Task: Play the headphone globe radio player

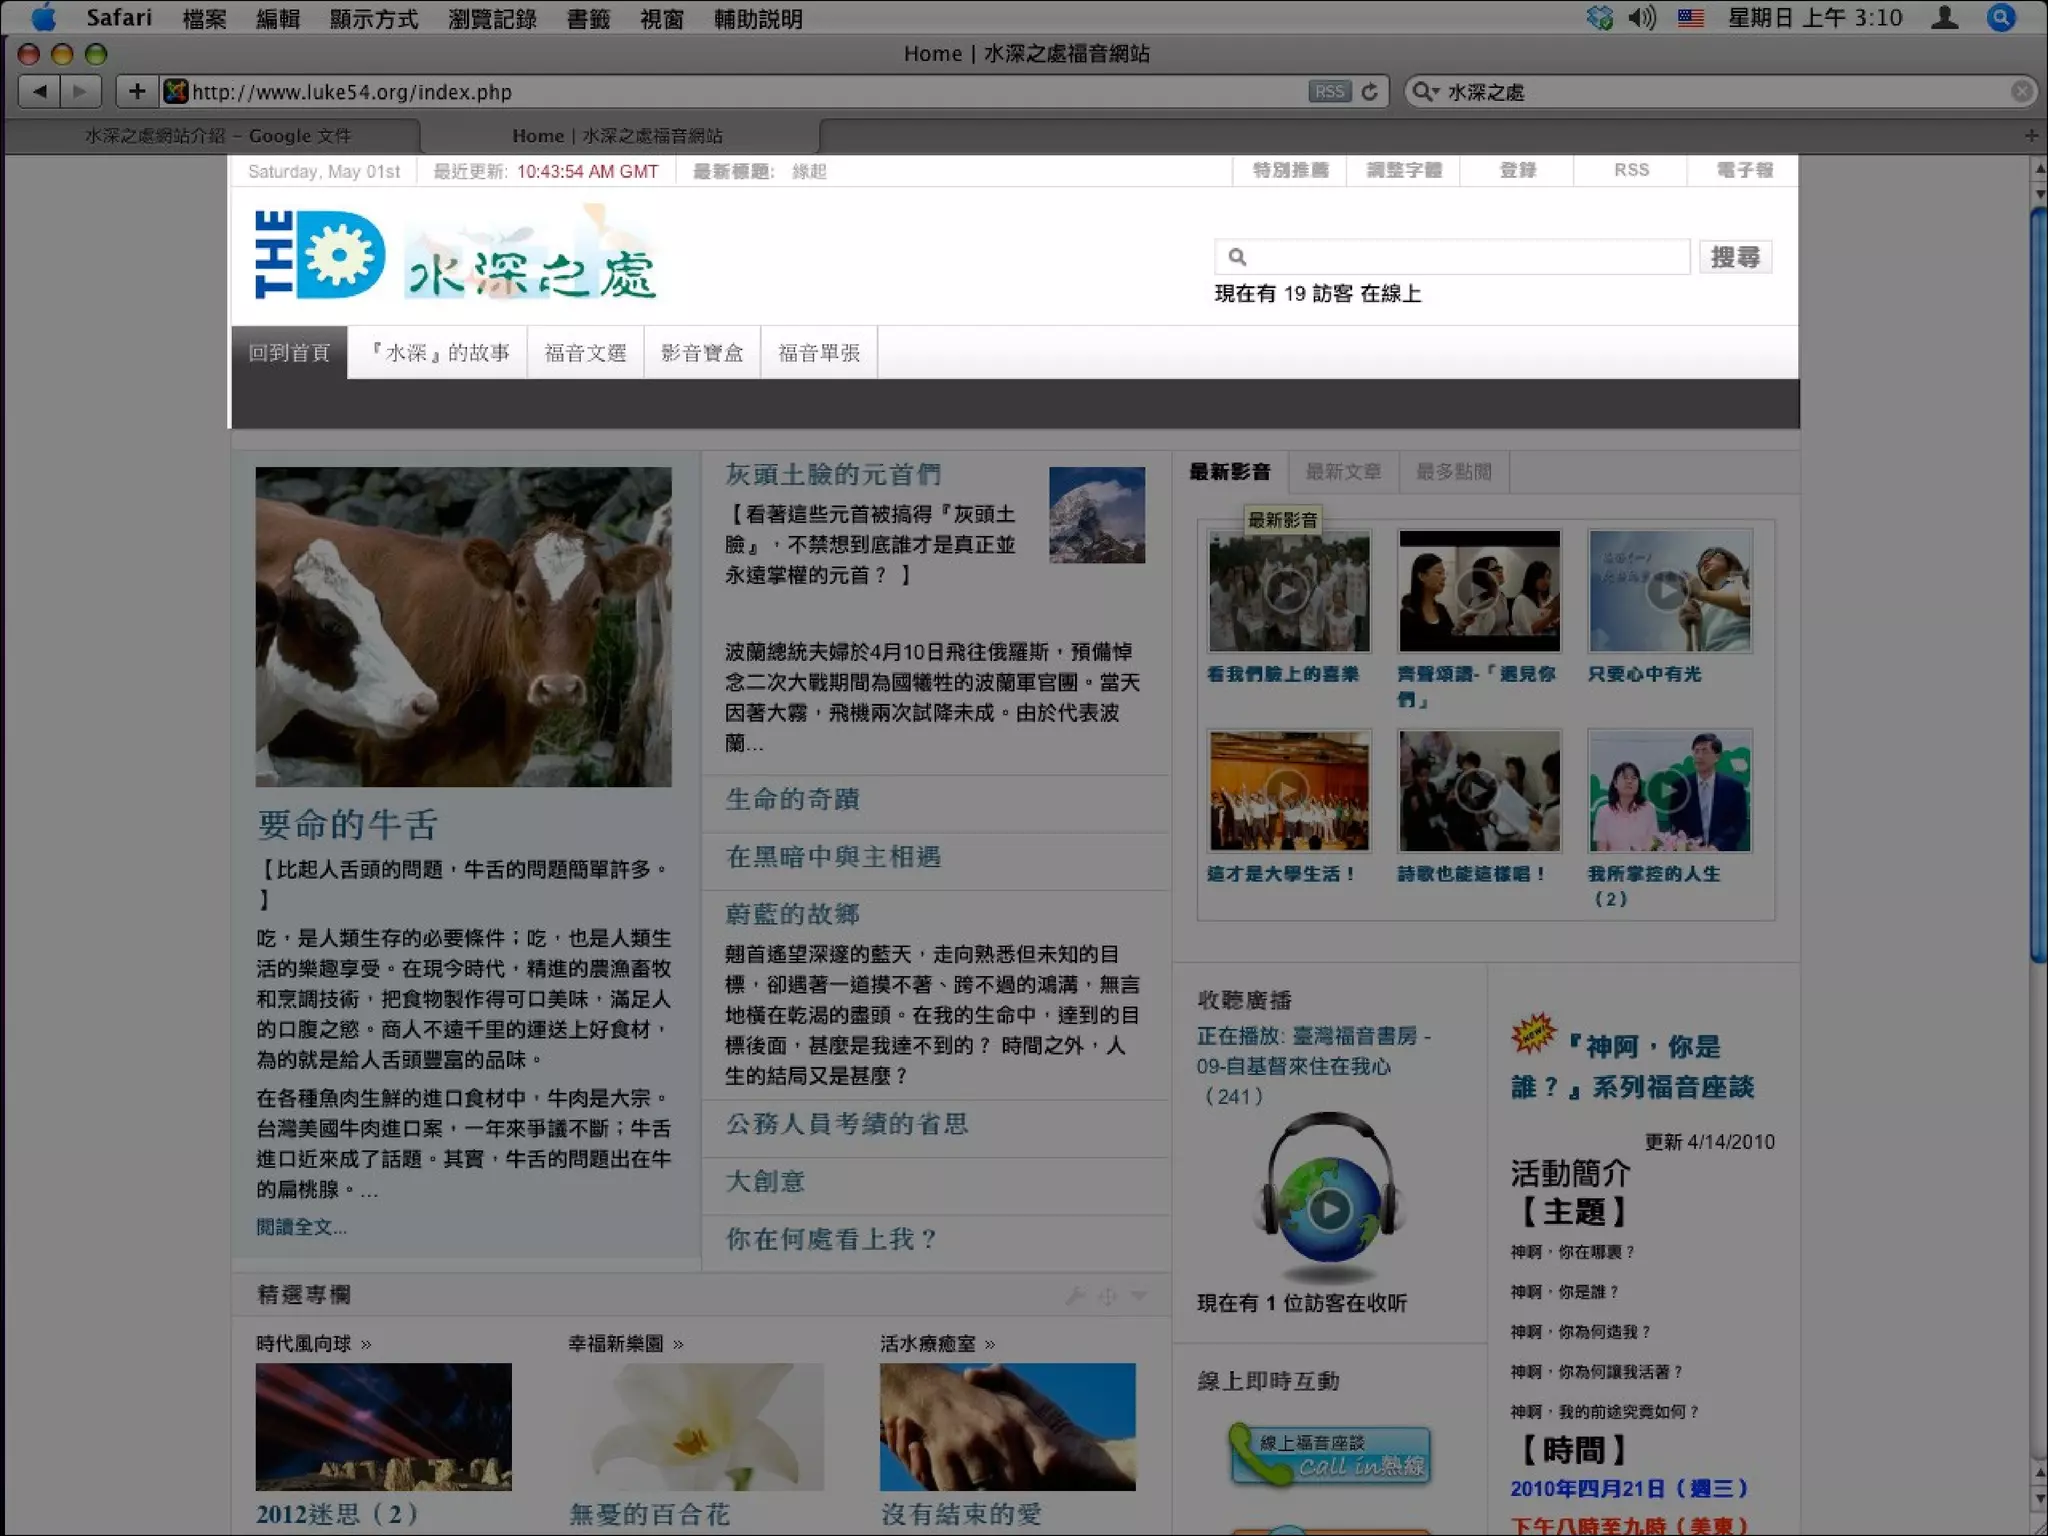Action: pos(1329,1211)
